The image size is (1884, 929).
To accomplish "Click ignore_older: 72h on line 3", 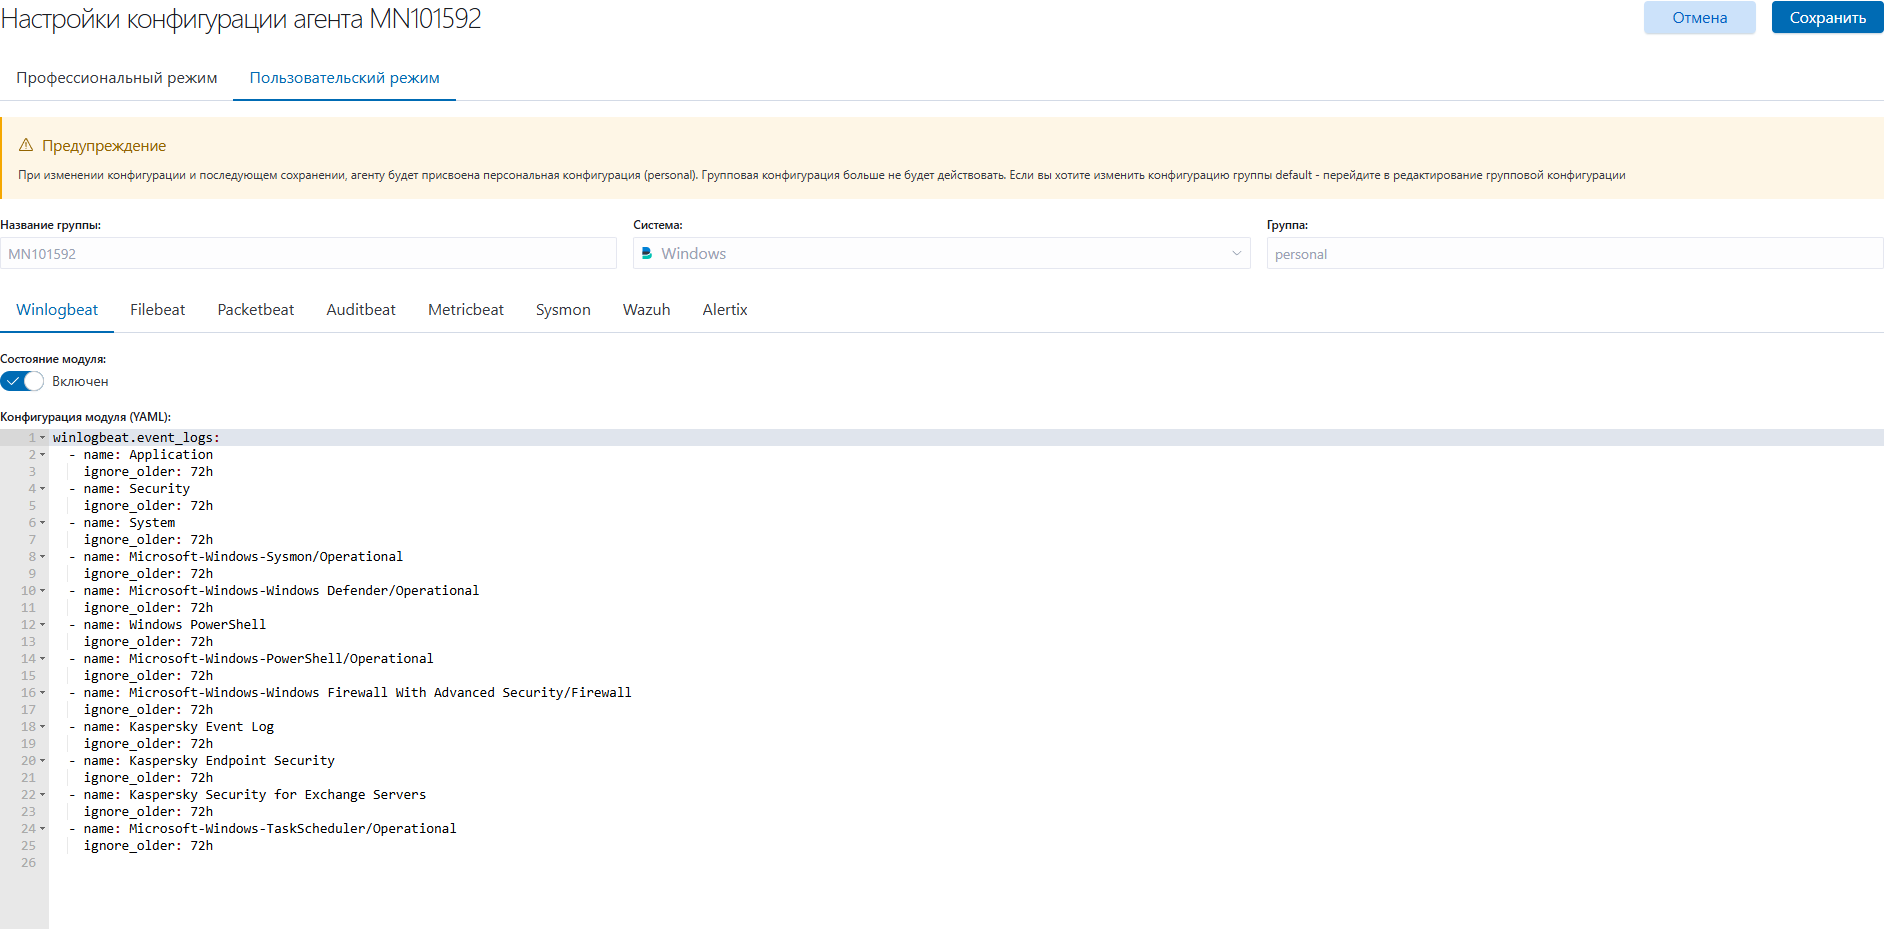I will pyautogui.click(x=148, y=472).
